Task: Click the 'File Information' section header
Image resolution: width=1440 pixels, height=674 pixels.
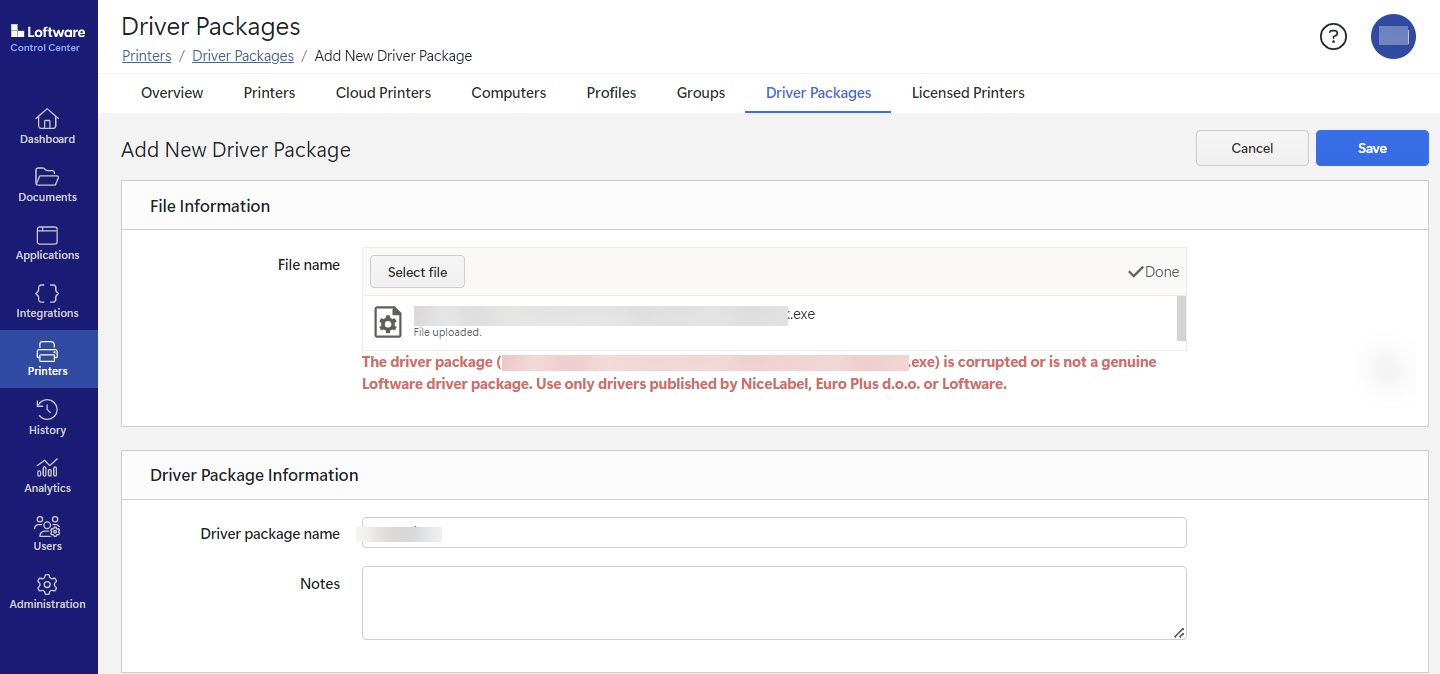Action: point(210,206)
